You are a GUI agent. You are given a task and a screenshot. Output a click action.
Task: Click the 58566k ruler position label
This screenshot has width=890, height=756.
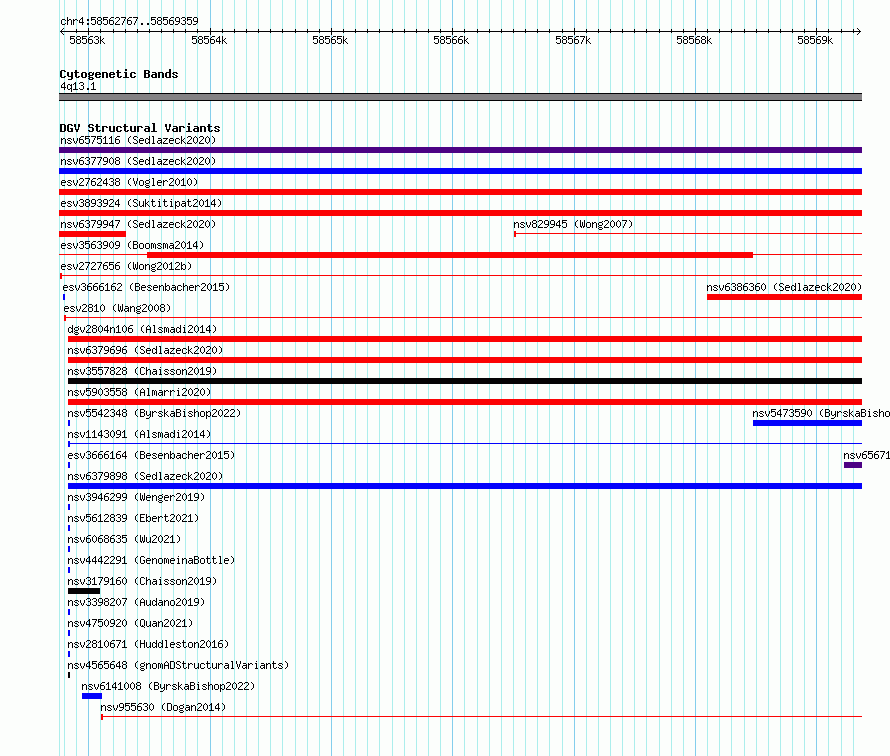click(451, 40)
